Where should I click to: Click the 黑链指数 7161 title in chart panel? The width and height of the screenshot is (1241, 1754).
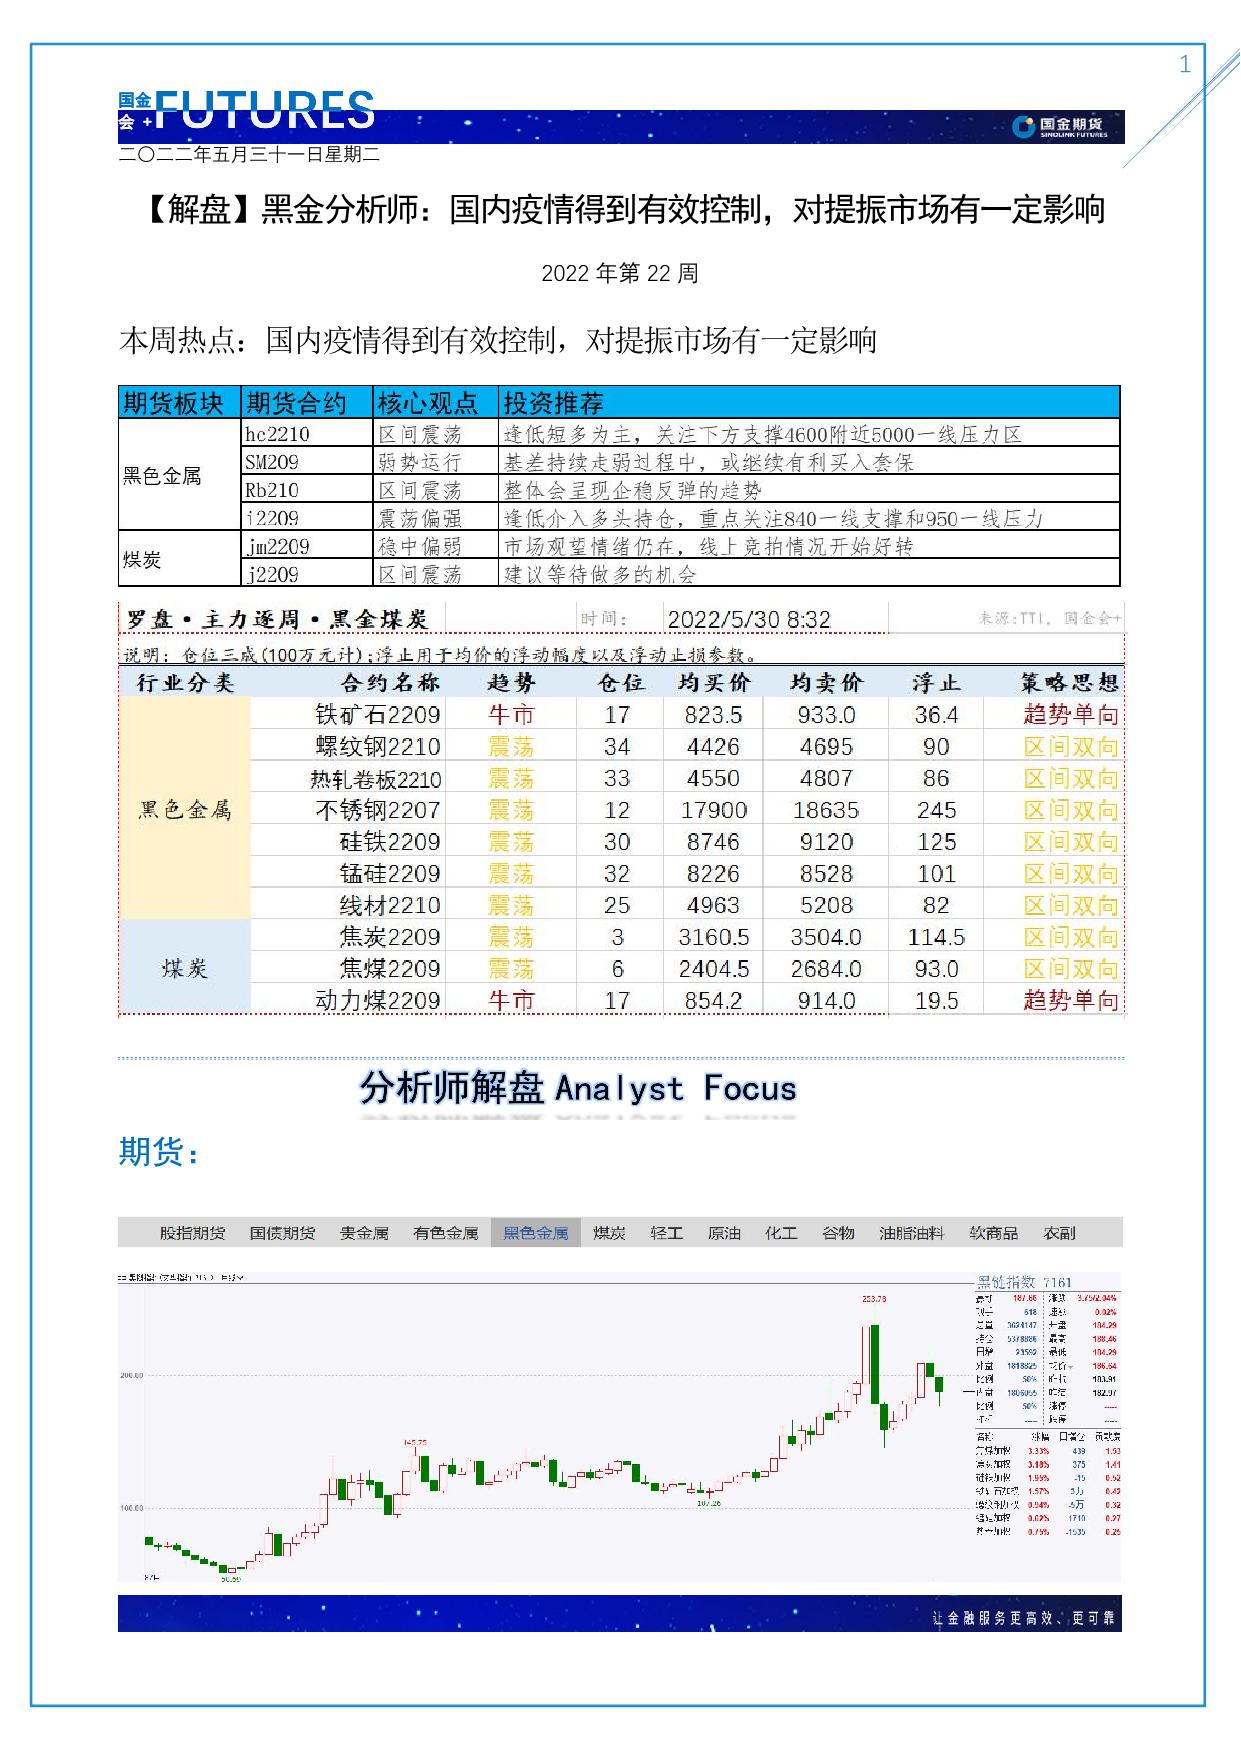click(x=1024, y=1282)
